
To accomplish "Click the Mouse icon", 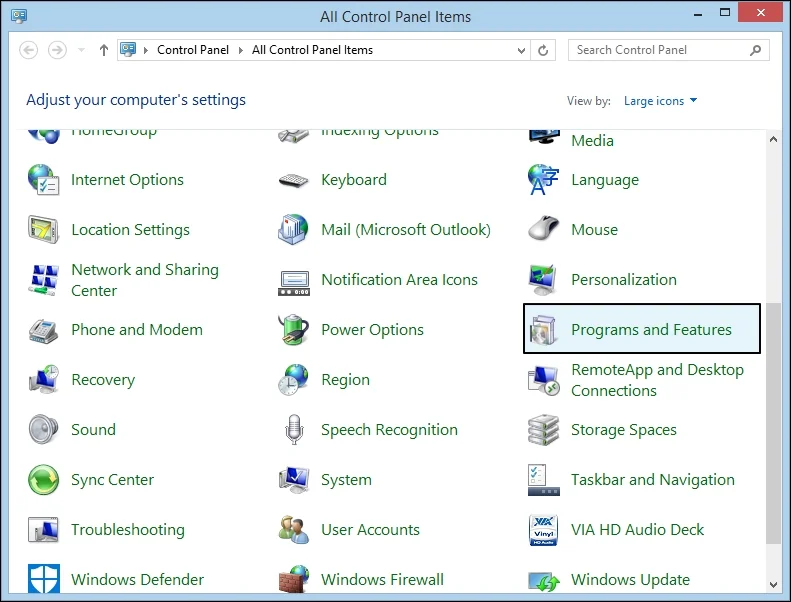I will click(543, 228).
